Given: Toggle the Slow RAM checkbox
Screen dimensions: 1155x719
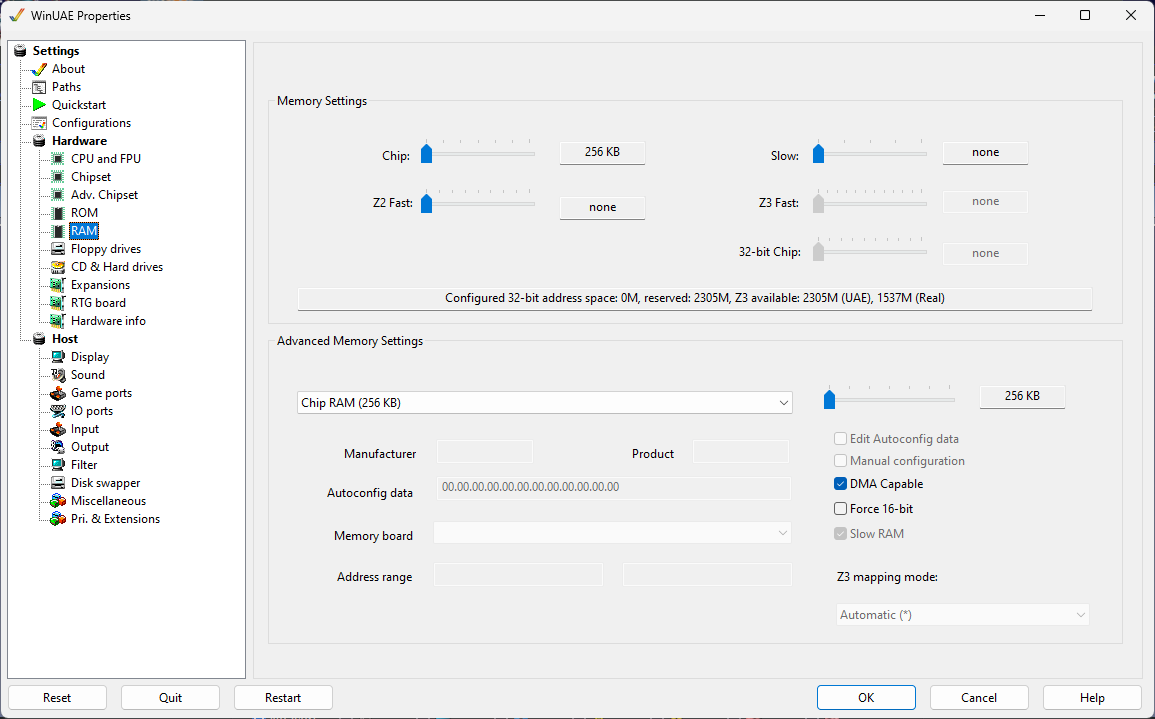Looking at the screenshot, I should point(840,534).
